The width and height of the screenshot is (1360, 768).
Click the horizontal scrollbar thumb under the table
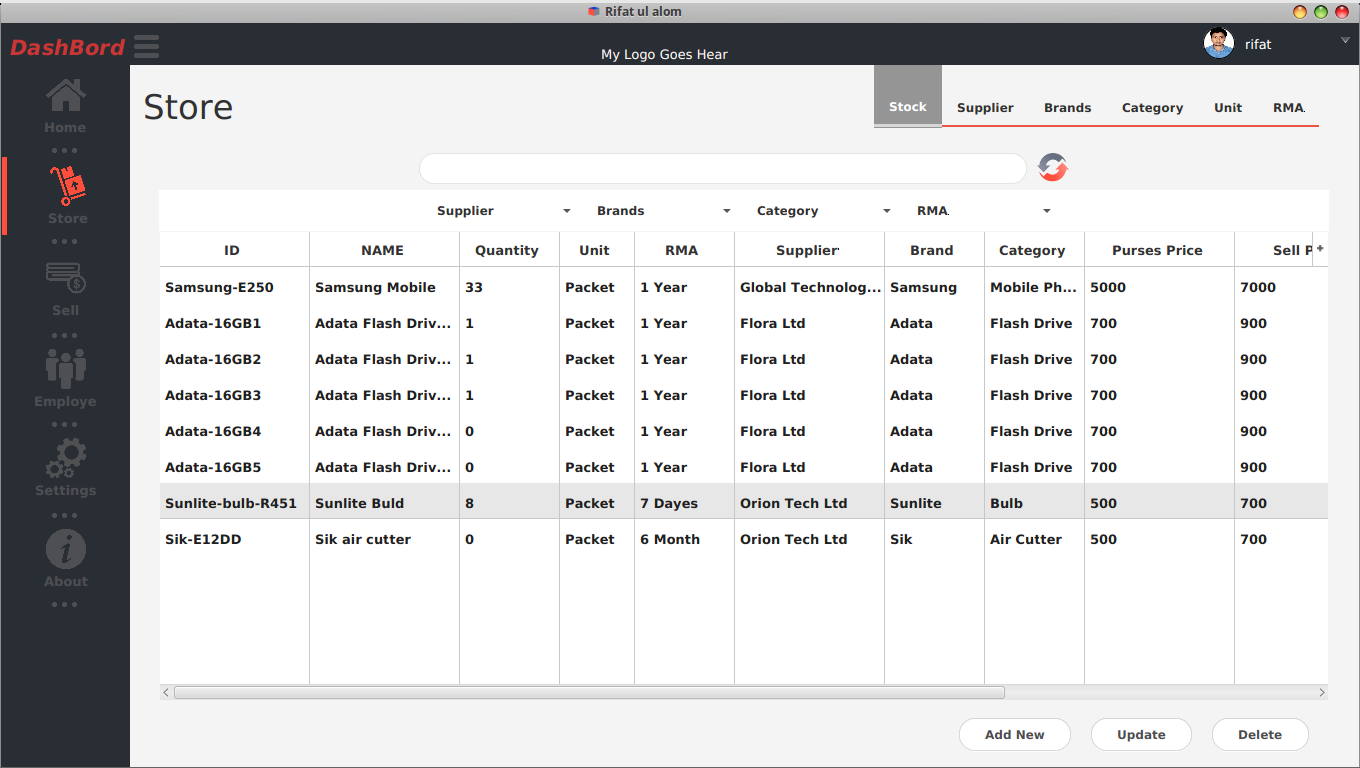click(x=589, y=692)
